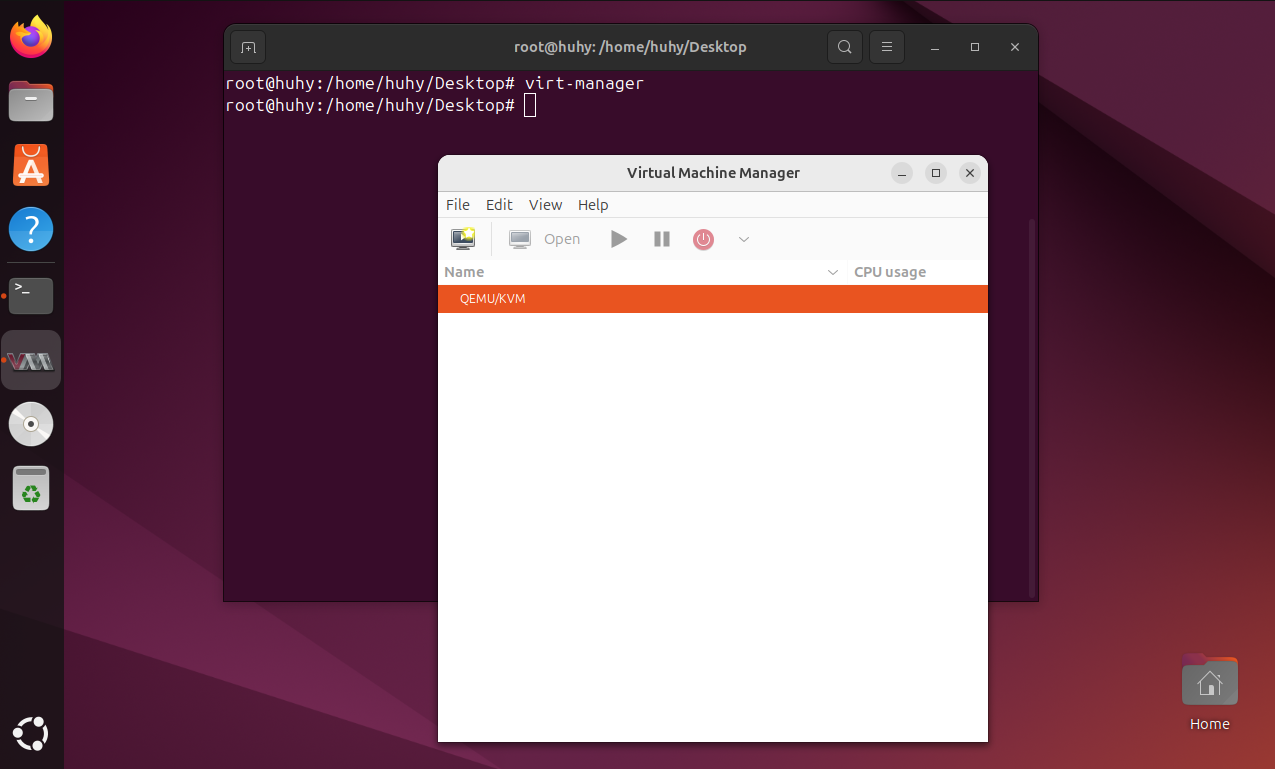This screenshot has width=1275, height=769.
Task: Open Ubuntu Software in the dock
Action: pos(31,165)
